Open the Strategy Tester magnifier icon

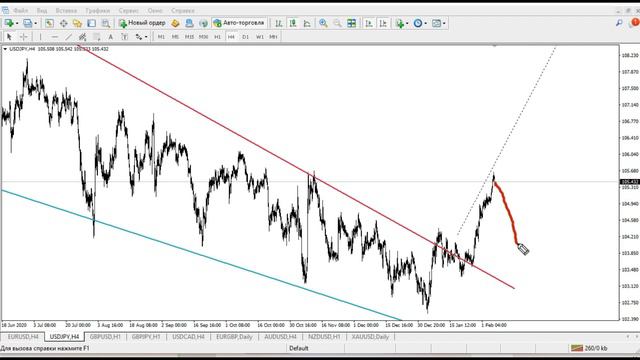click(106, 23)
